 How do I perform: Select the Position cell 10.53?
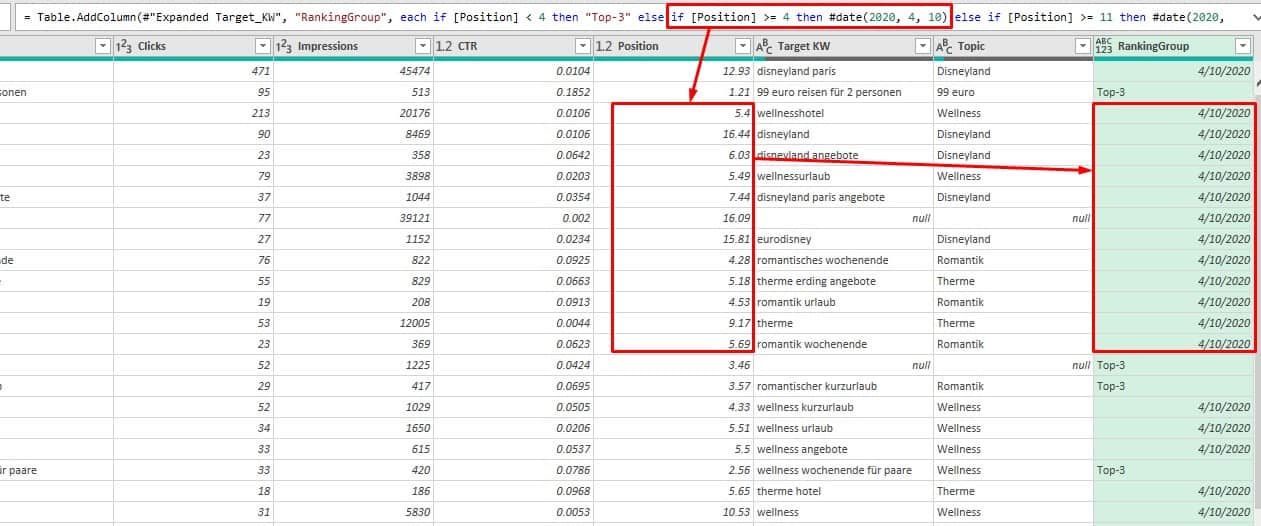click(672, 512)
